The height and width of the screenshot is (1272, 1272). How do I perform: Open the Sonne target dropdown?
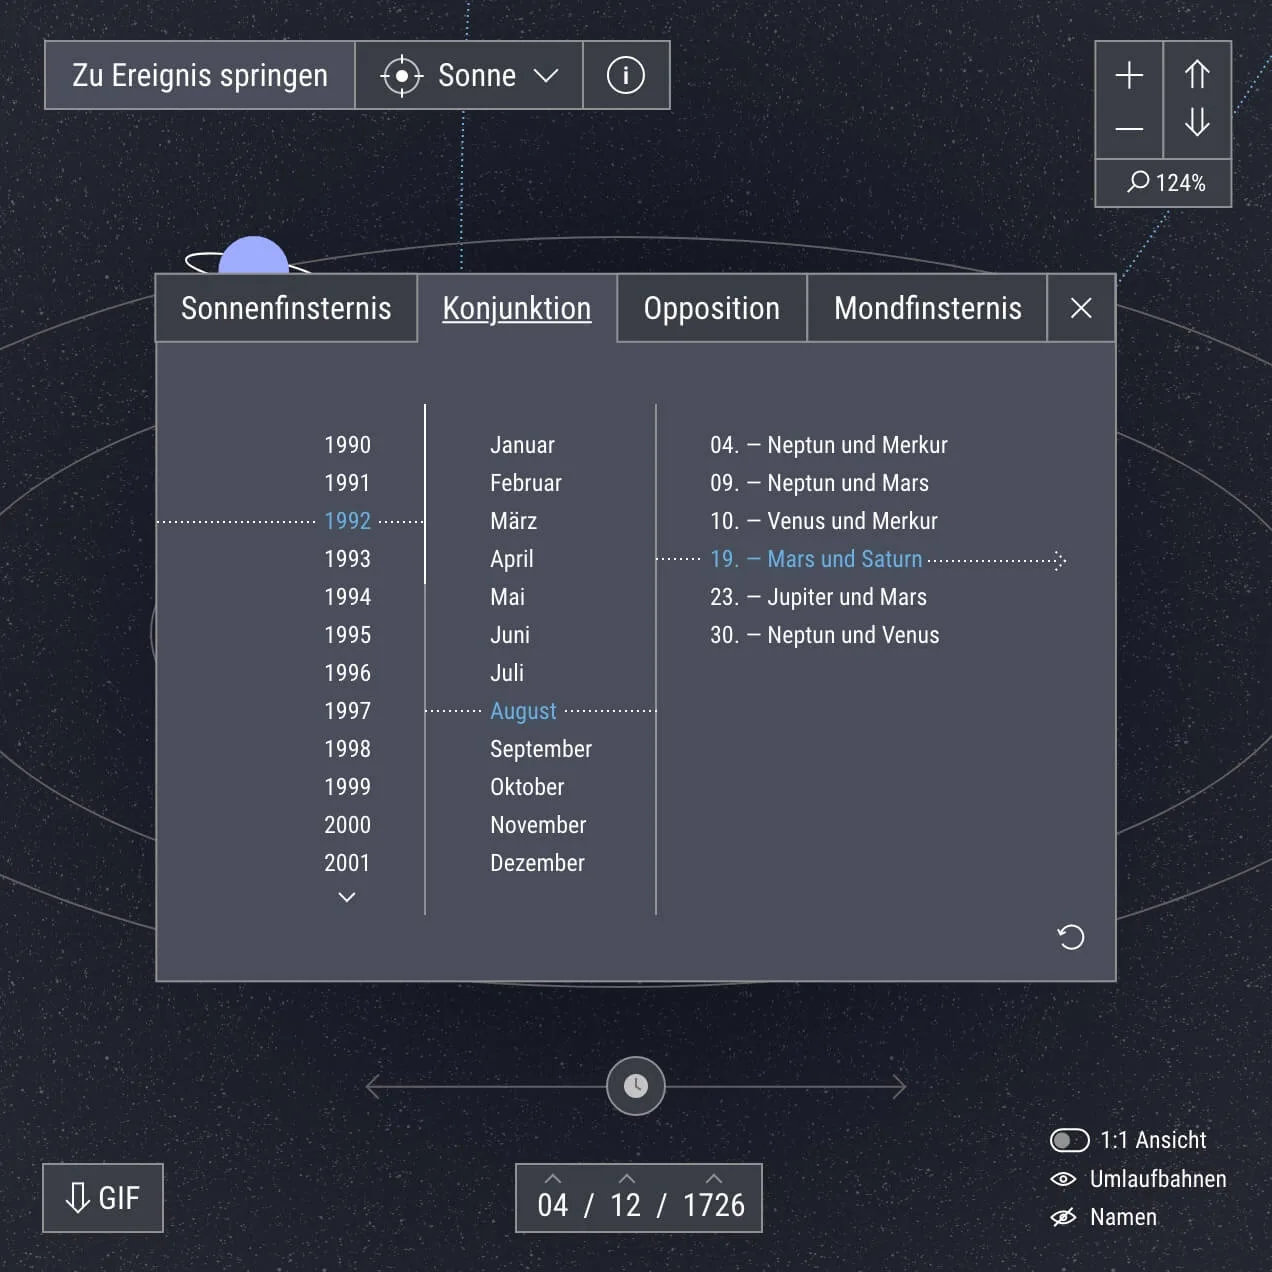point(469,75)
